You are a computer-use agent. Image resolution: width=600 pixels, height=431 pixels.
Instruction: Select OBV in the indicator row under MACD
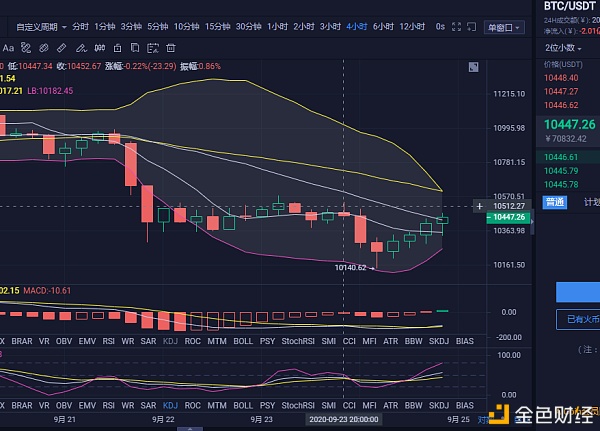tap(64, 341)
